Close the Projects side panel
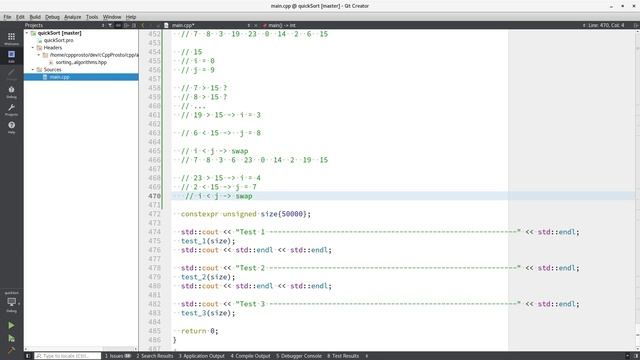 pos(134,25)
